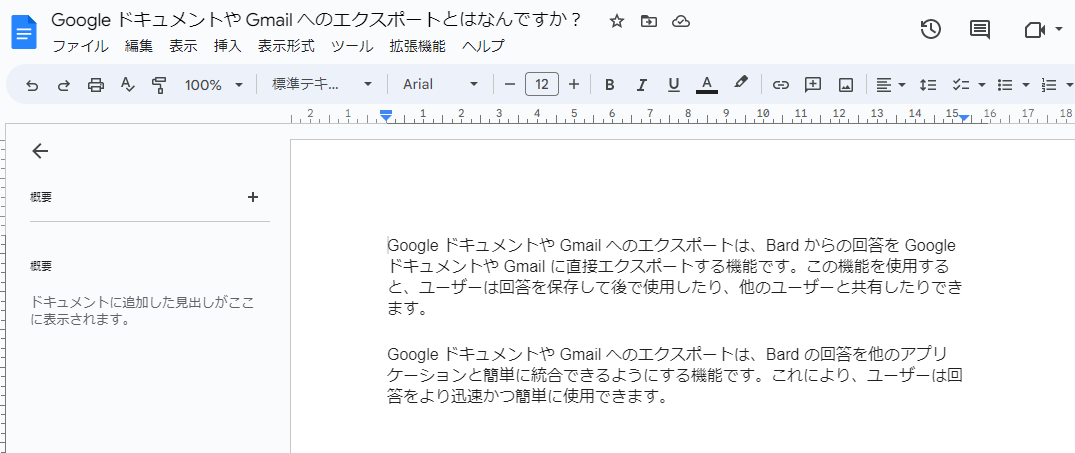Open the 表示形式 menu

tap(286, 46)
